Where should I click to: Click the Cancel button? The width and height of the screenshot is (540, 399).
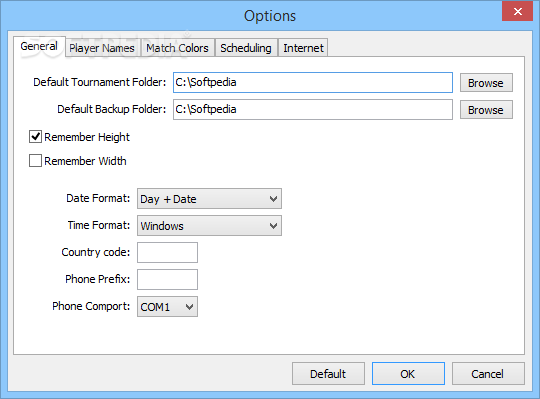pyautogui.click(x=488, y=374)
